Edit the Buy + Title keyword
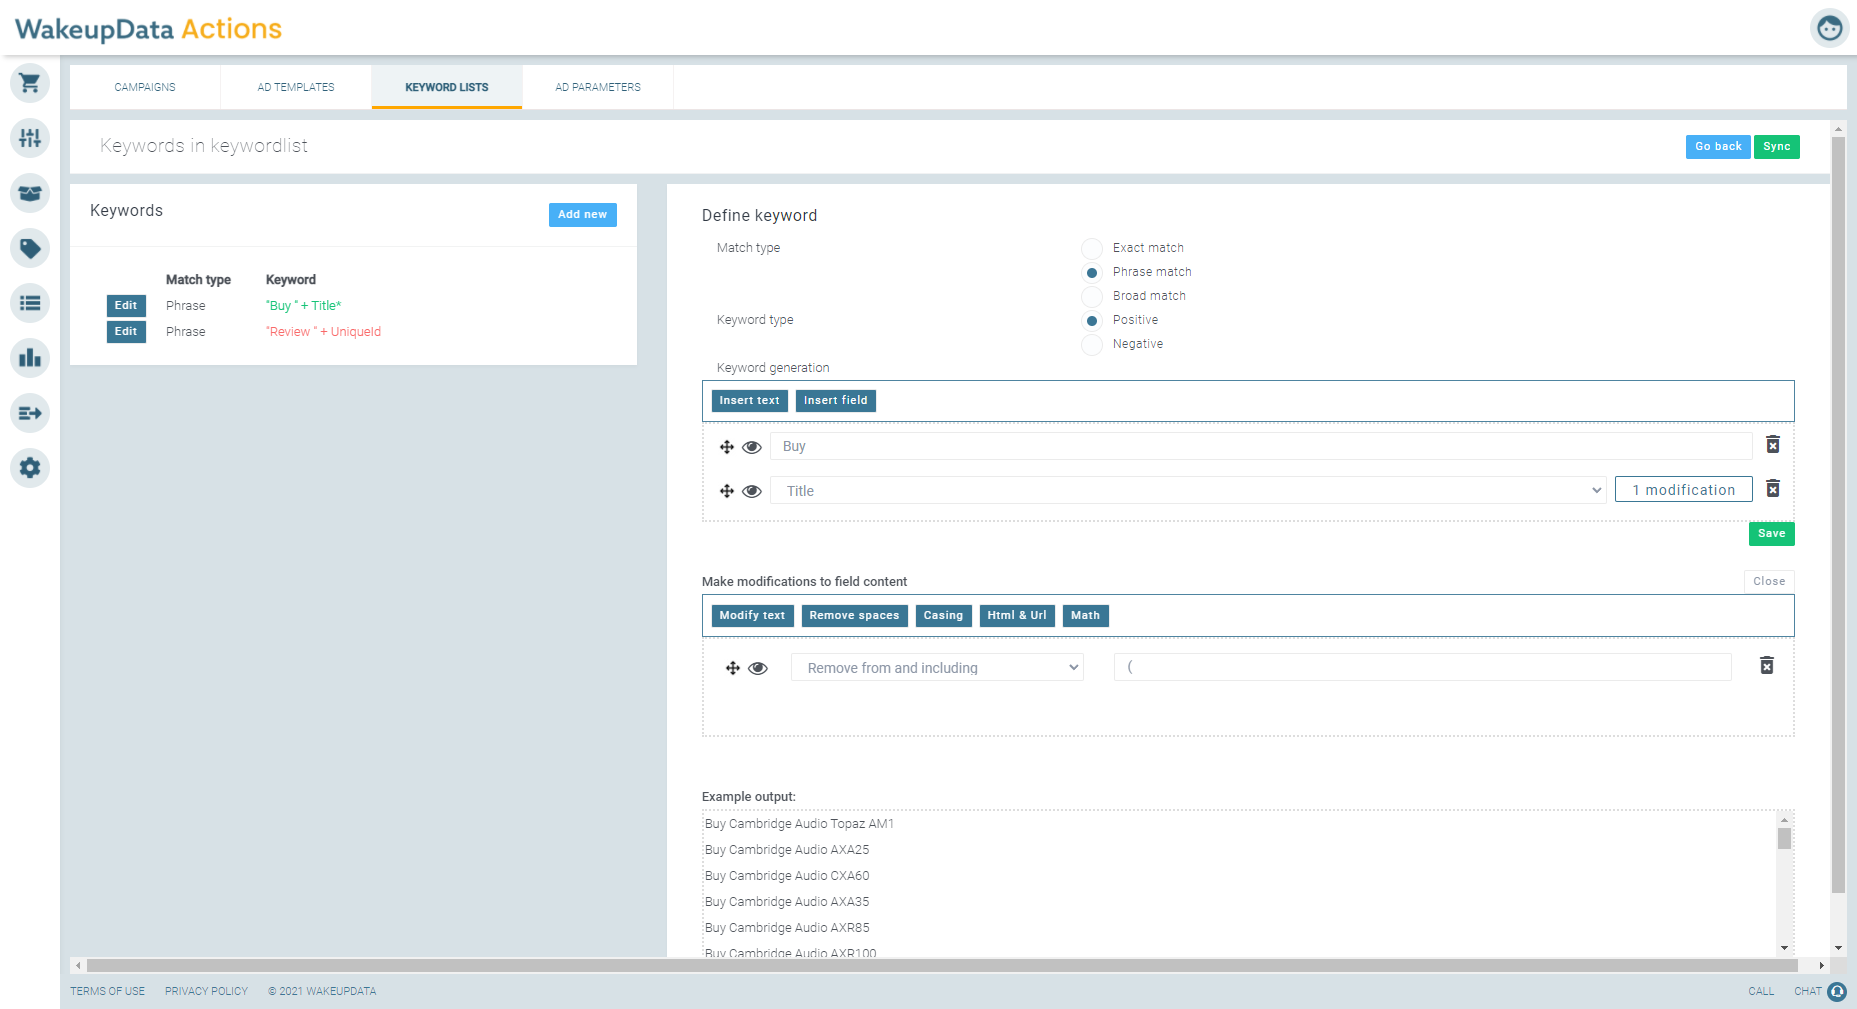This screenshot has width=1857, height=1009. [126, 306]
